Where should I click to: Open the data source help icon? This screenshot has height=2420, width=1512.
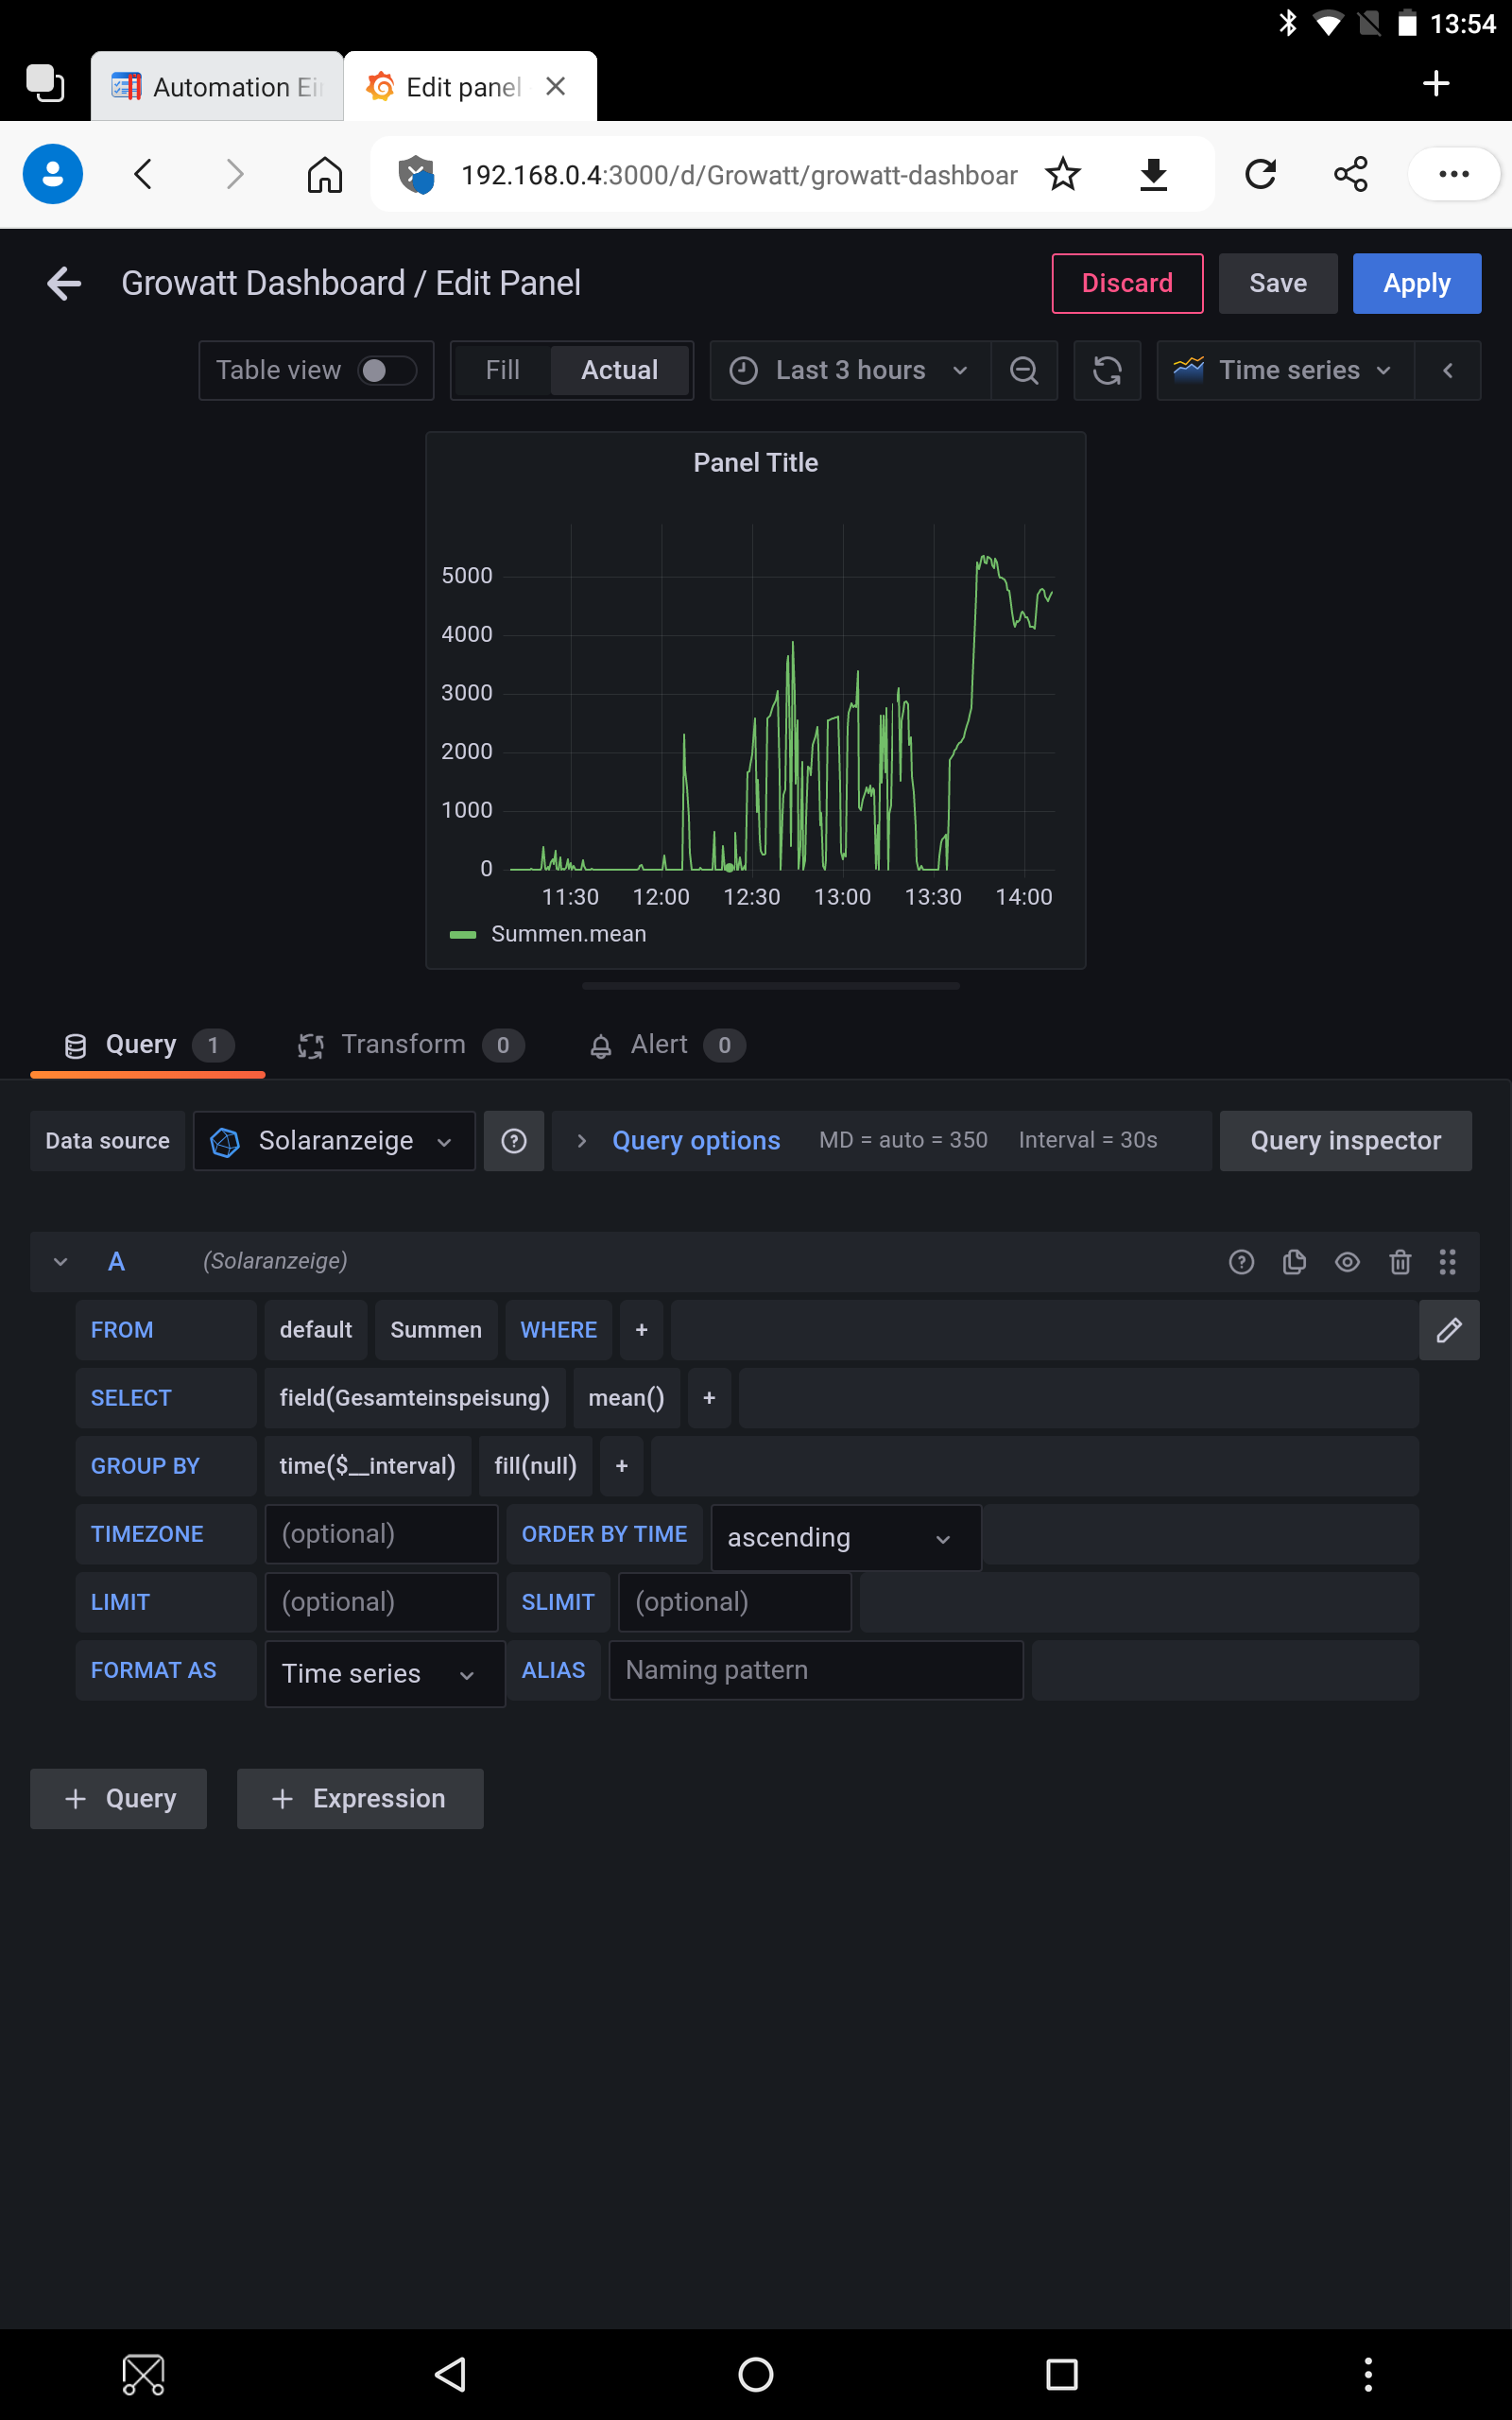click(514, 1141)
